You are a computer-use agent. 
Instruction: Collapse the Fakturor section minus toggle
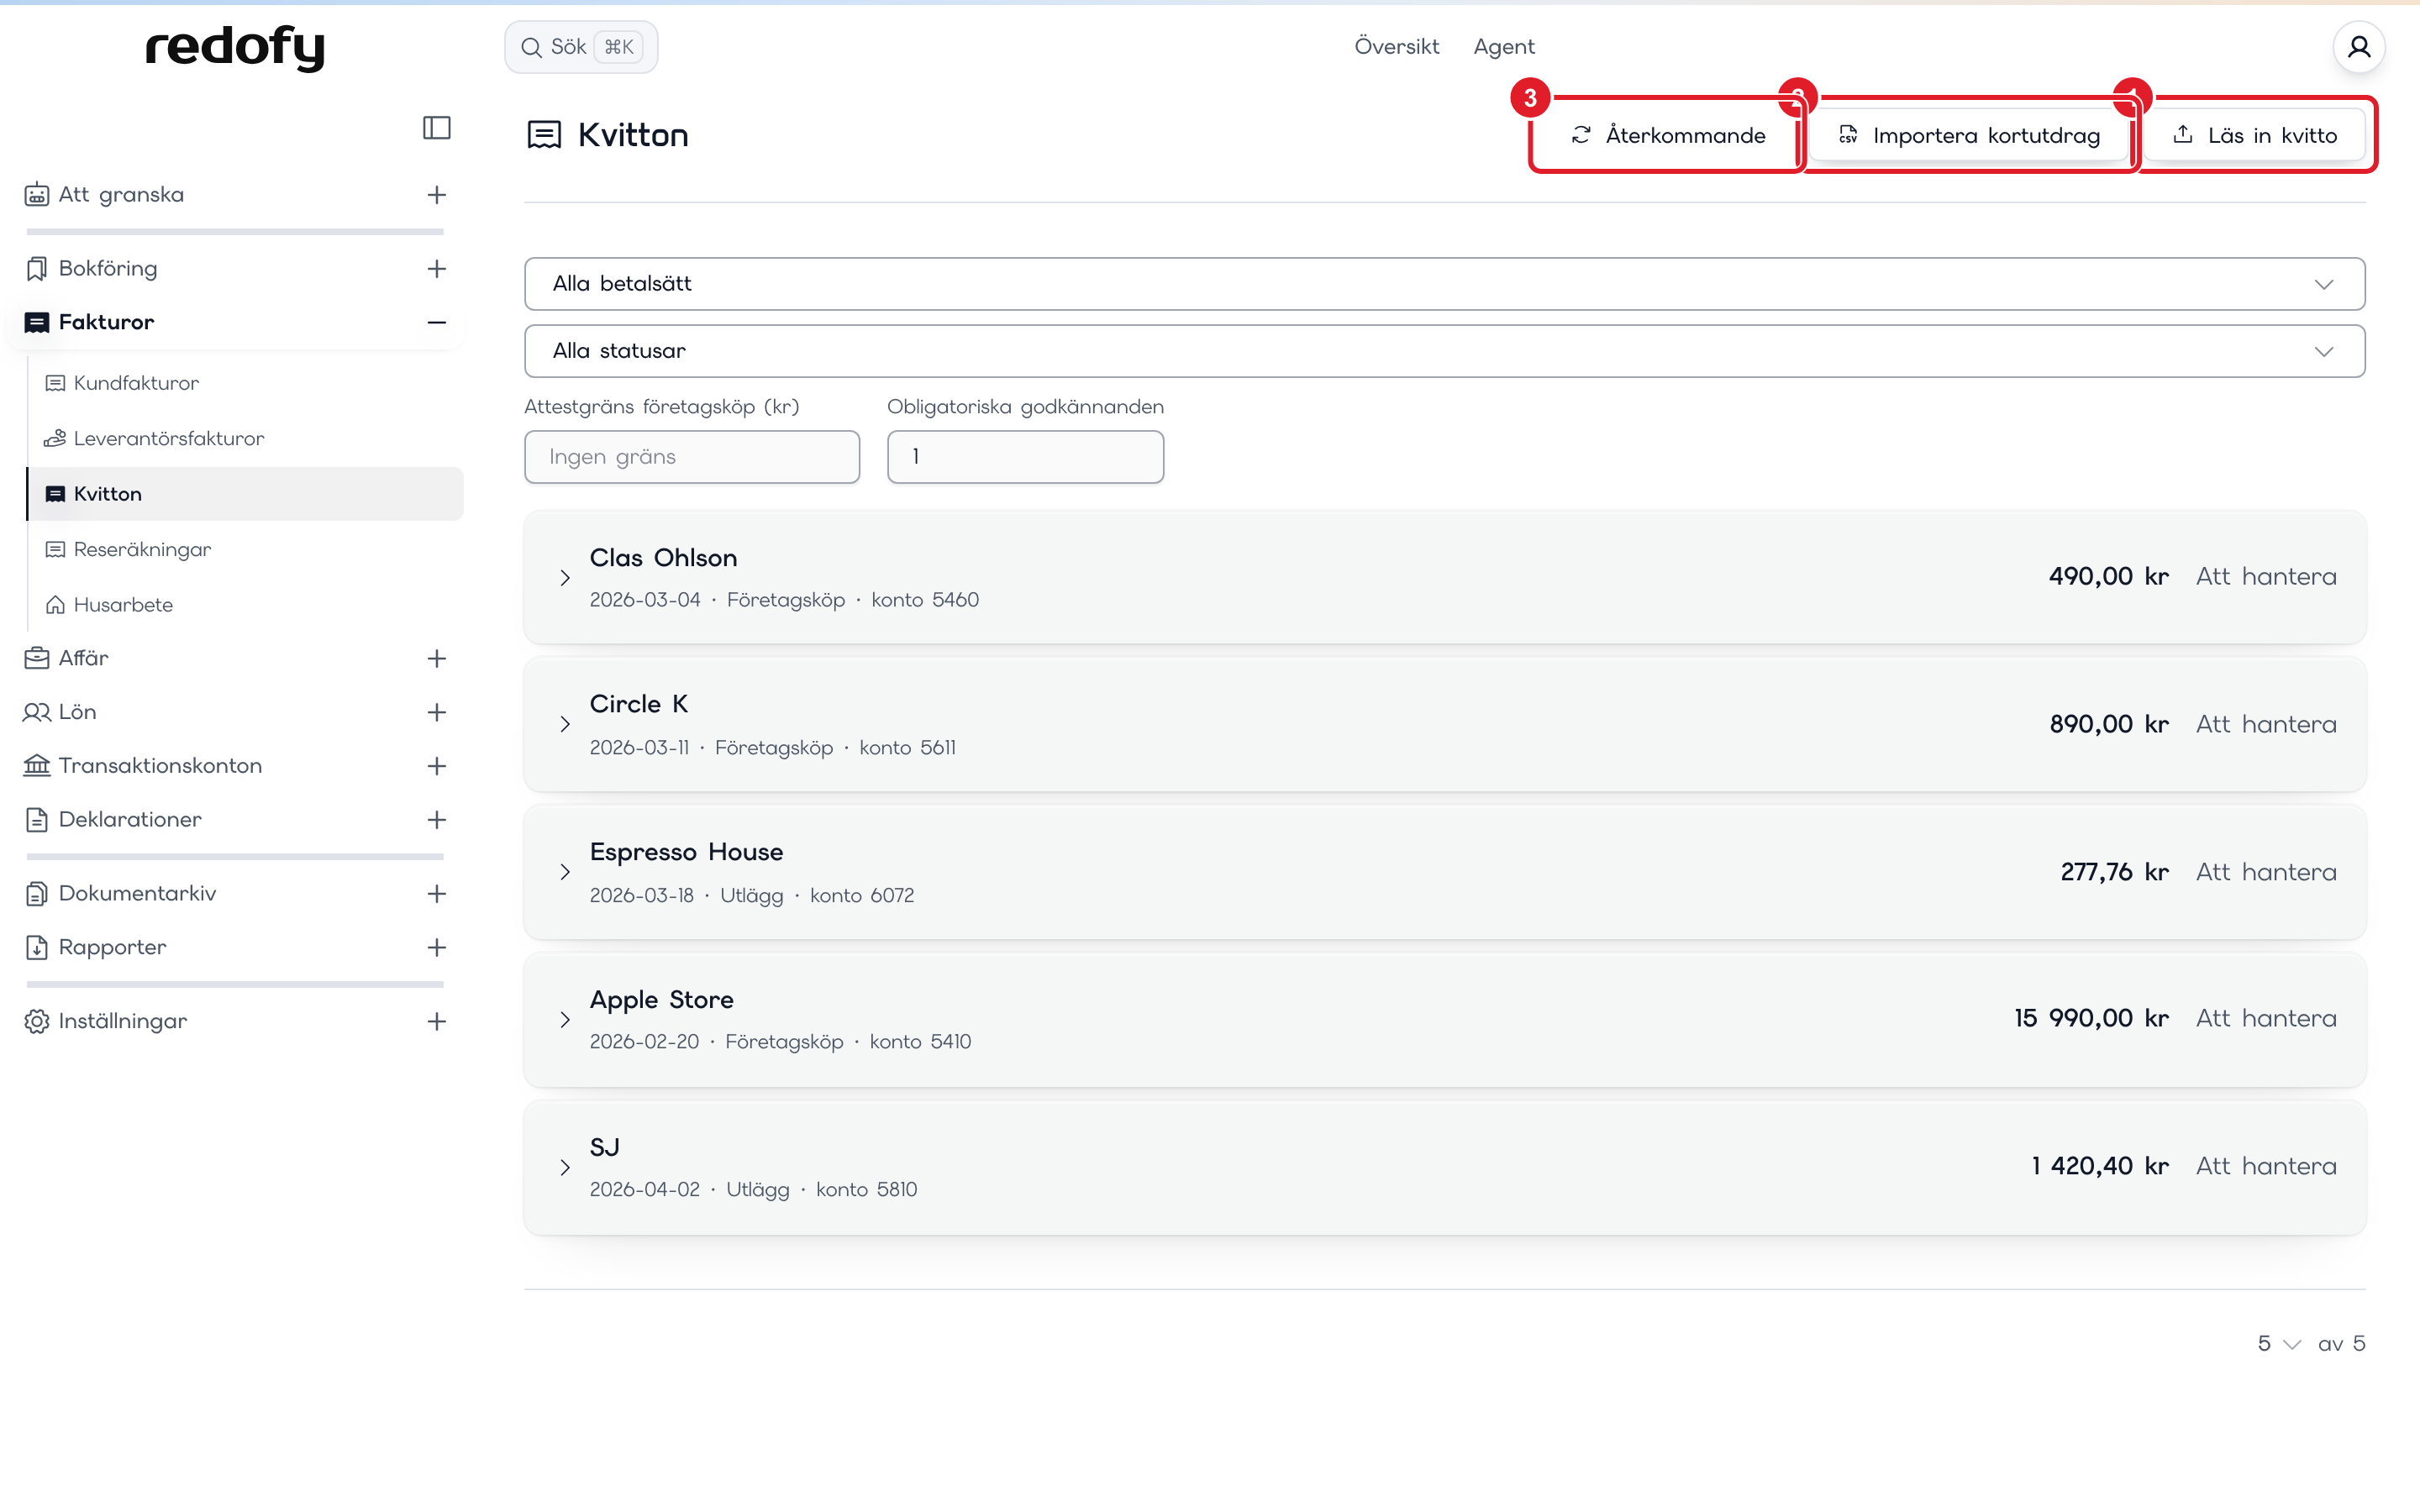coord(436,322)
